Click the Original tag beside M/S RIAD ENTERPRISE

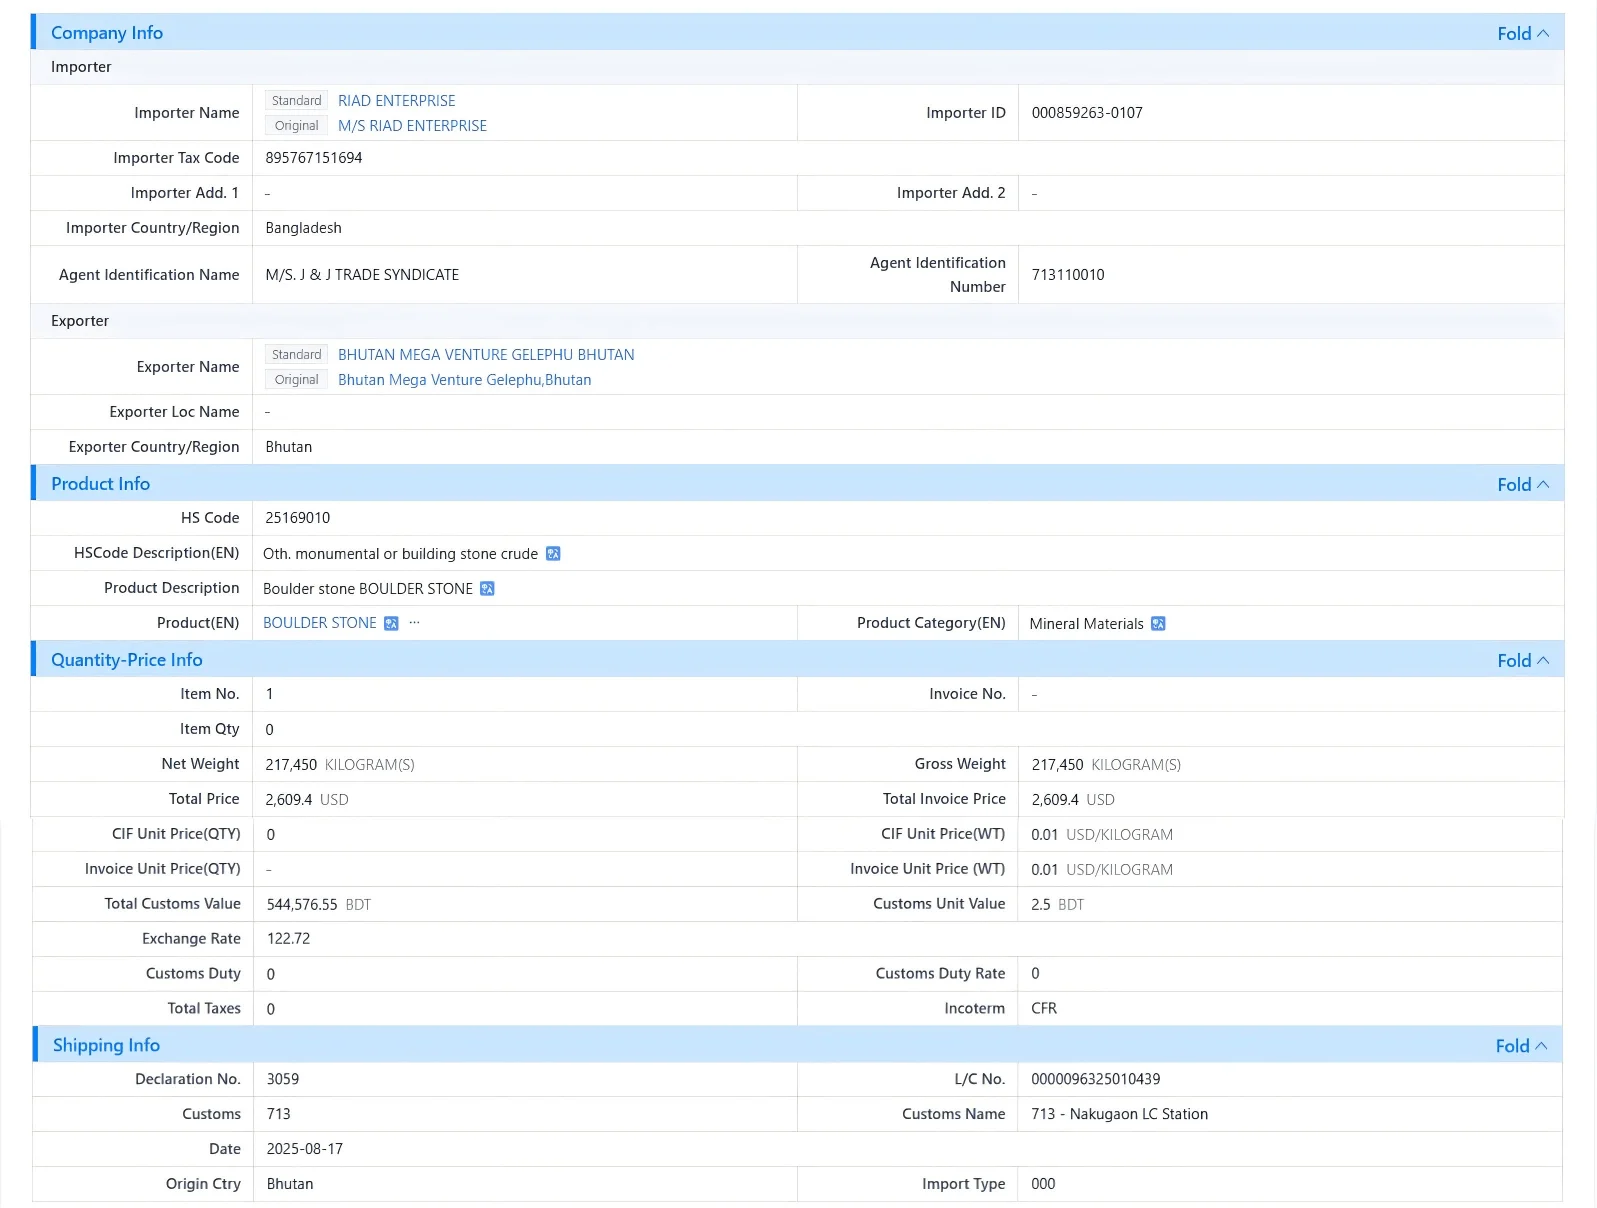pos(296,126)
